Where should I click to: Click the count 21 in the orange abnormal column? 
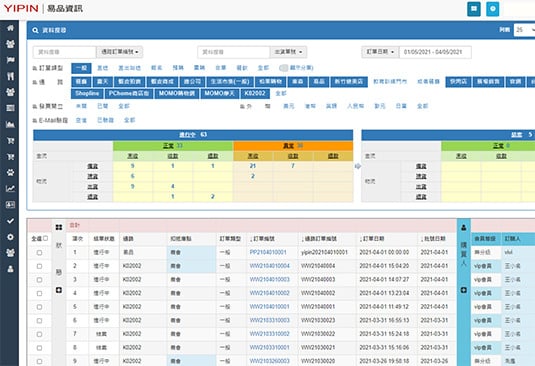[x=253, y=166]
